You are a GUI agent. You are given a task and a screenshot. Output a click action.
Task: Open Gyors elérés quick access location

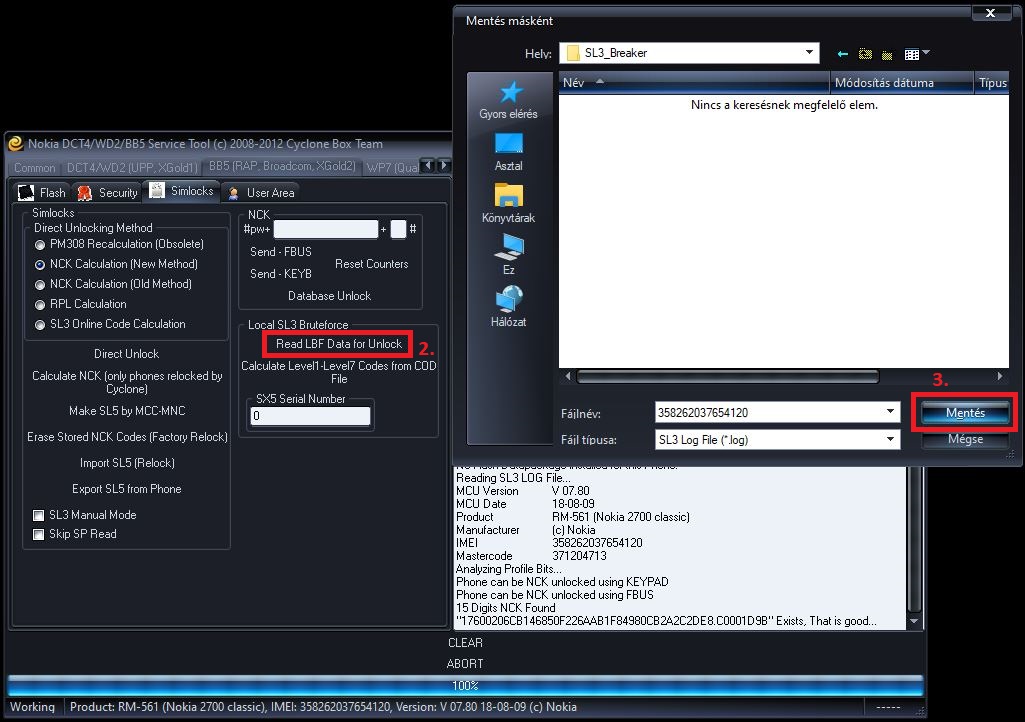coord(509,100)
